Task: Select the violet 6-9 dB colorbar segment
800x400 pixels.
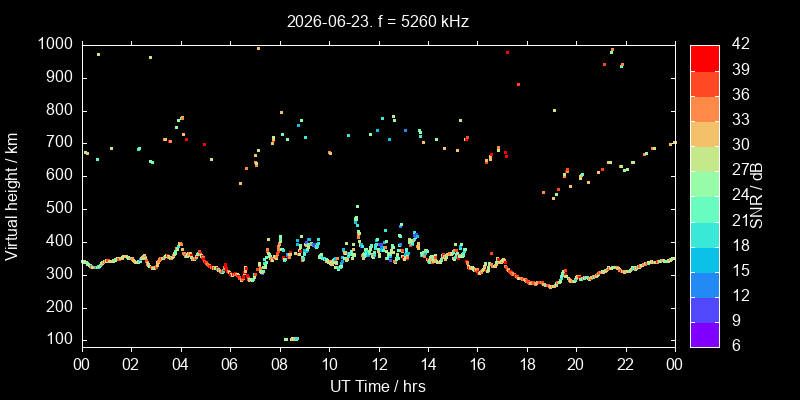Action: pyautogui.click(x=705, y=335)
